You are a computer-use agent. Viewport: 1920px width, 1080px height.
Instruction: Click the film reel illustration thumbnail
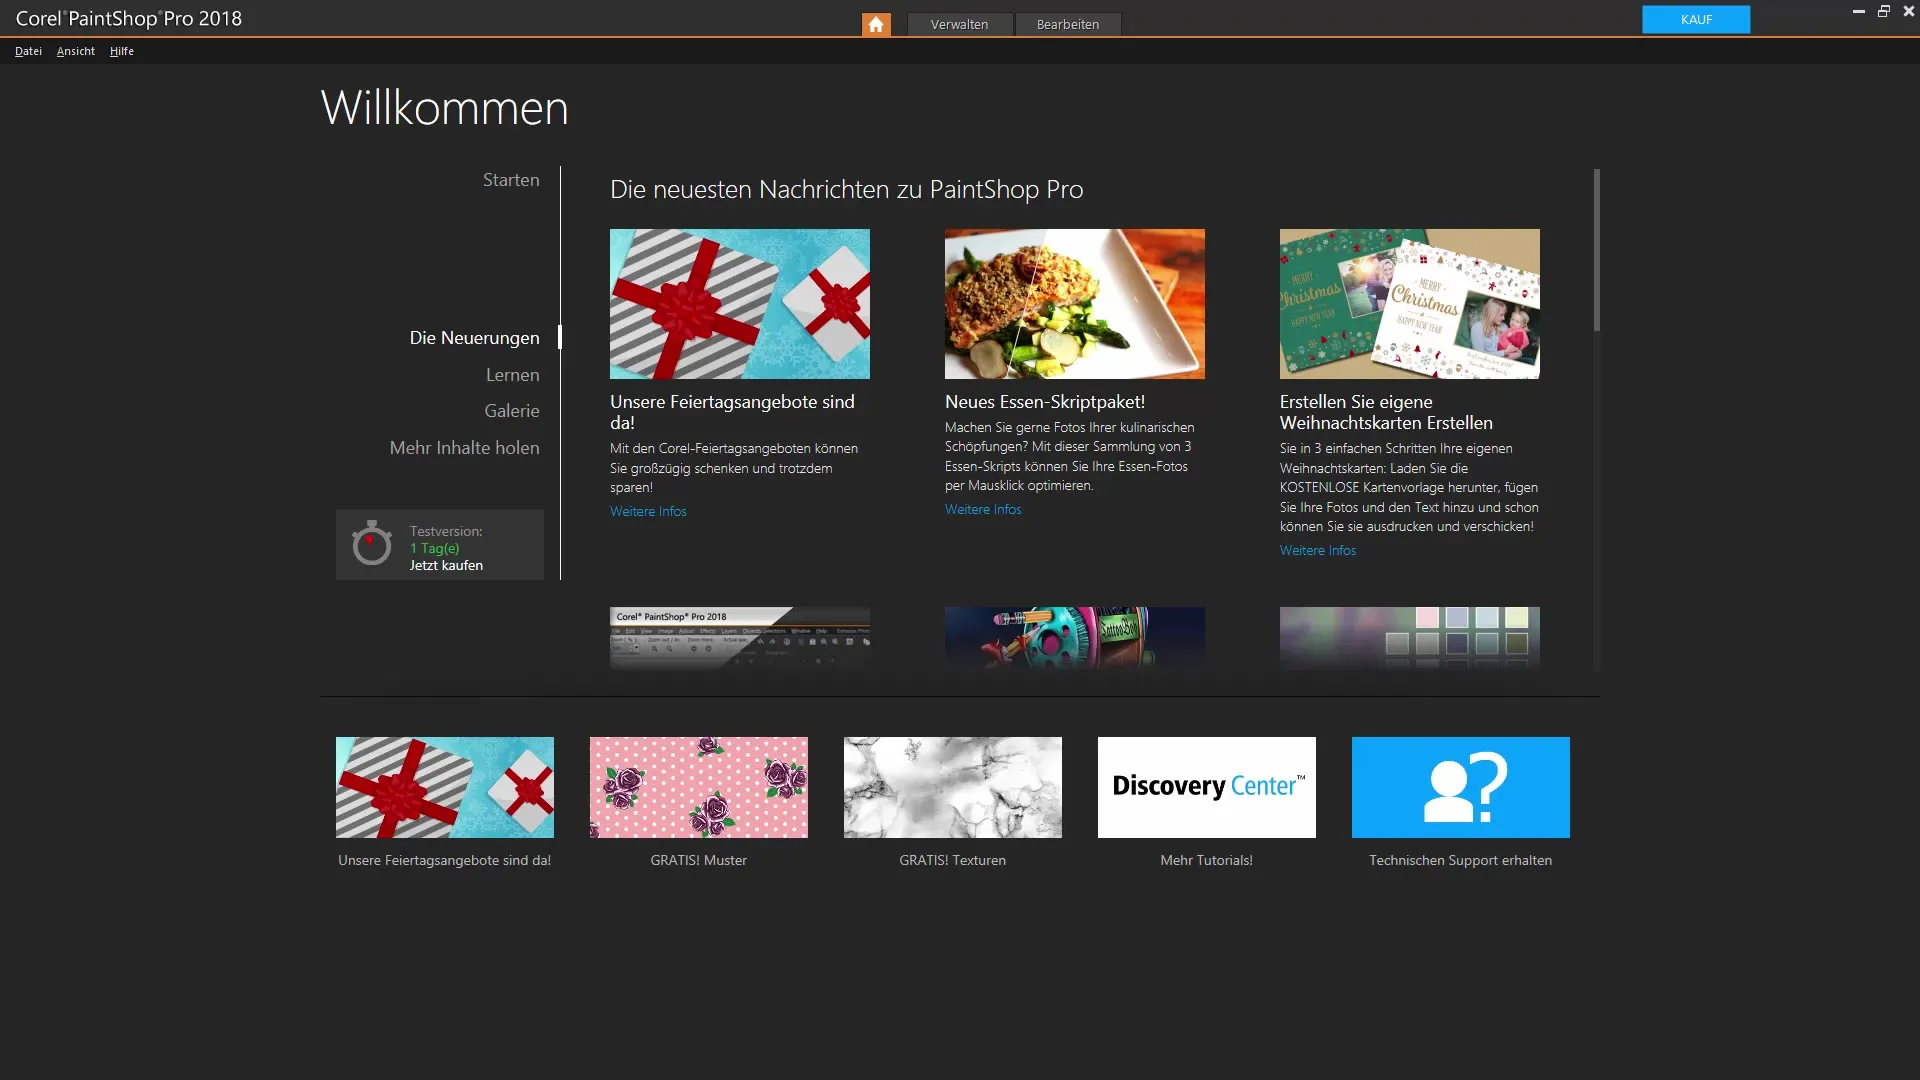(x=1075, y=637)
